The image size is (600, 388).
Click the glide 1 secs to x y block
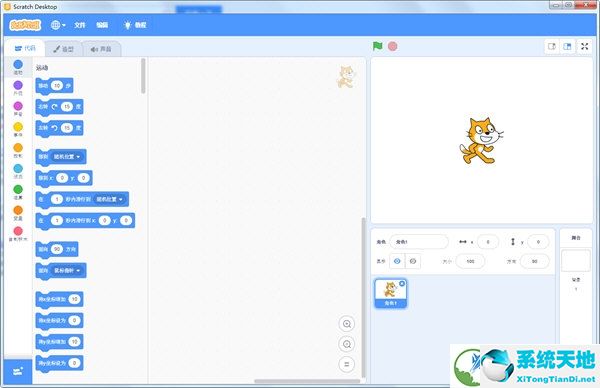point(85,221)
